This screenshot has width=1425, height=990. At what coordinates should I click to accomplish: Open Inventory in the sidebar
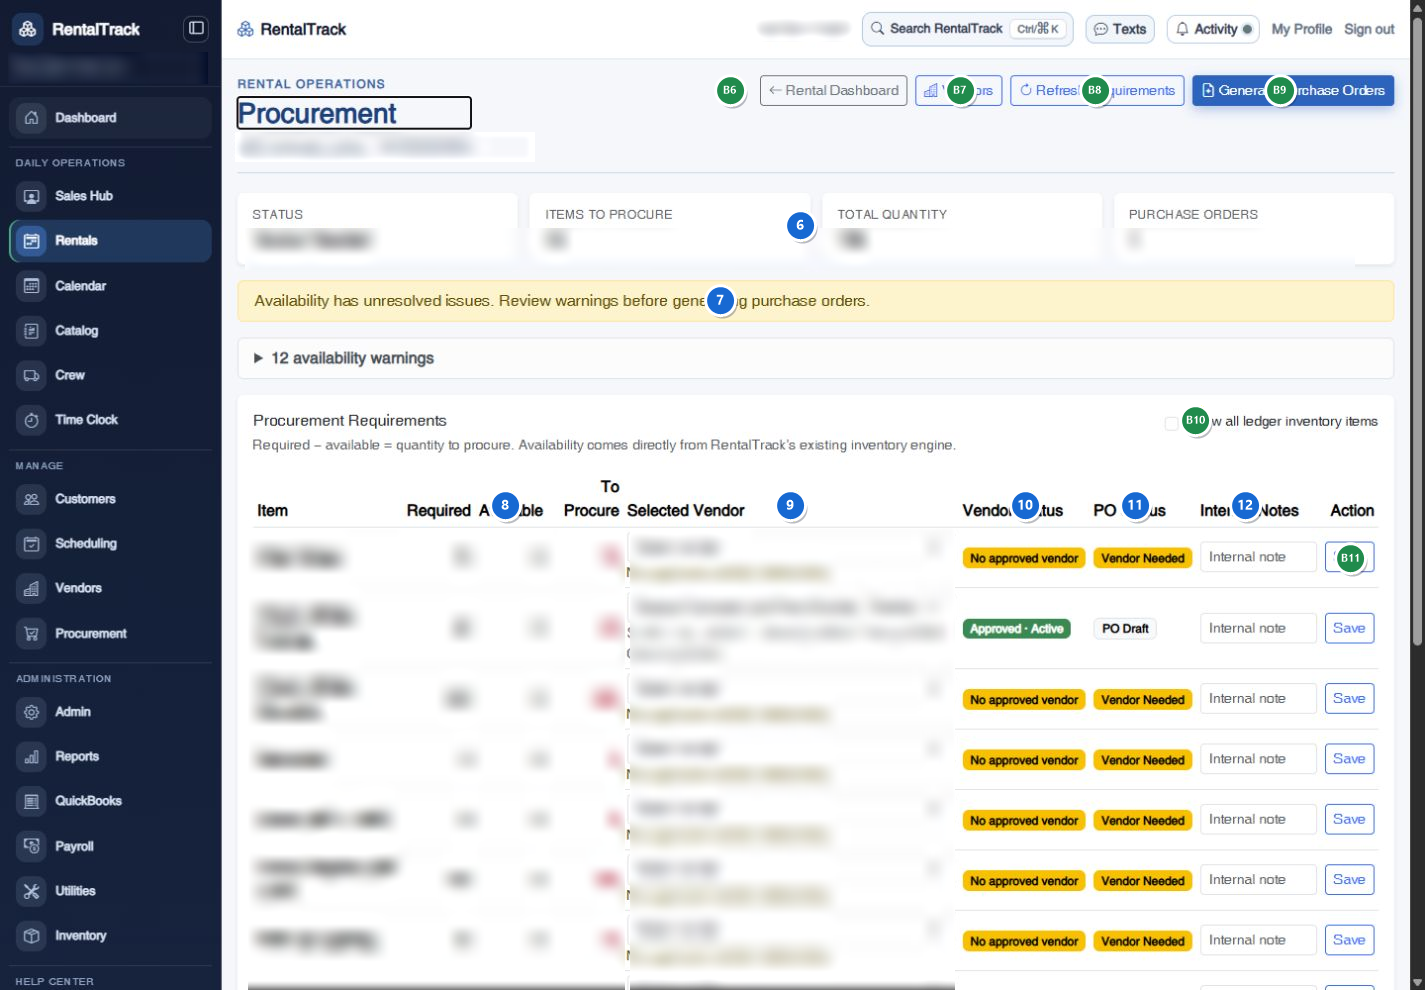tap(110, 936)
